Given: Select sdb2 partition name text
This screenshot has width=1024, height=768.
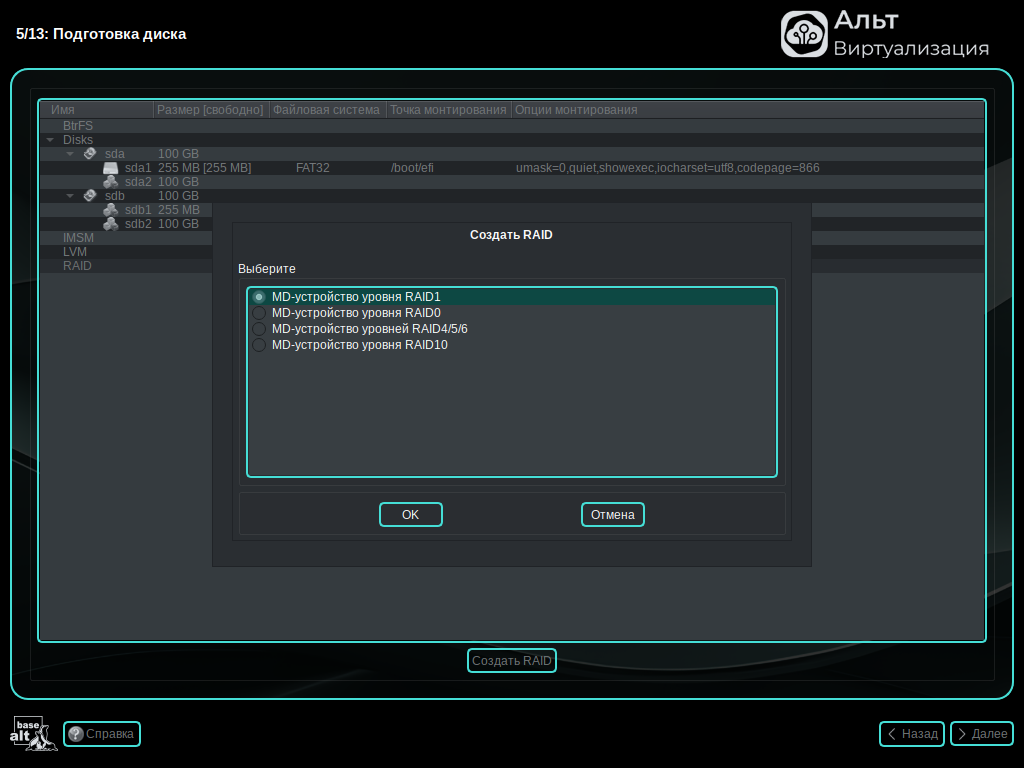Looking at the screenshot, I should click(x=138, y=223).
